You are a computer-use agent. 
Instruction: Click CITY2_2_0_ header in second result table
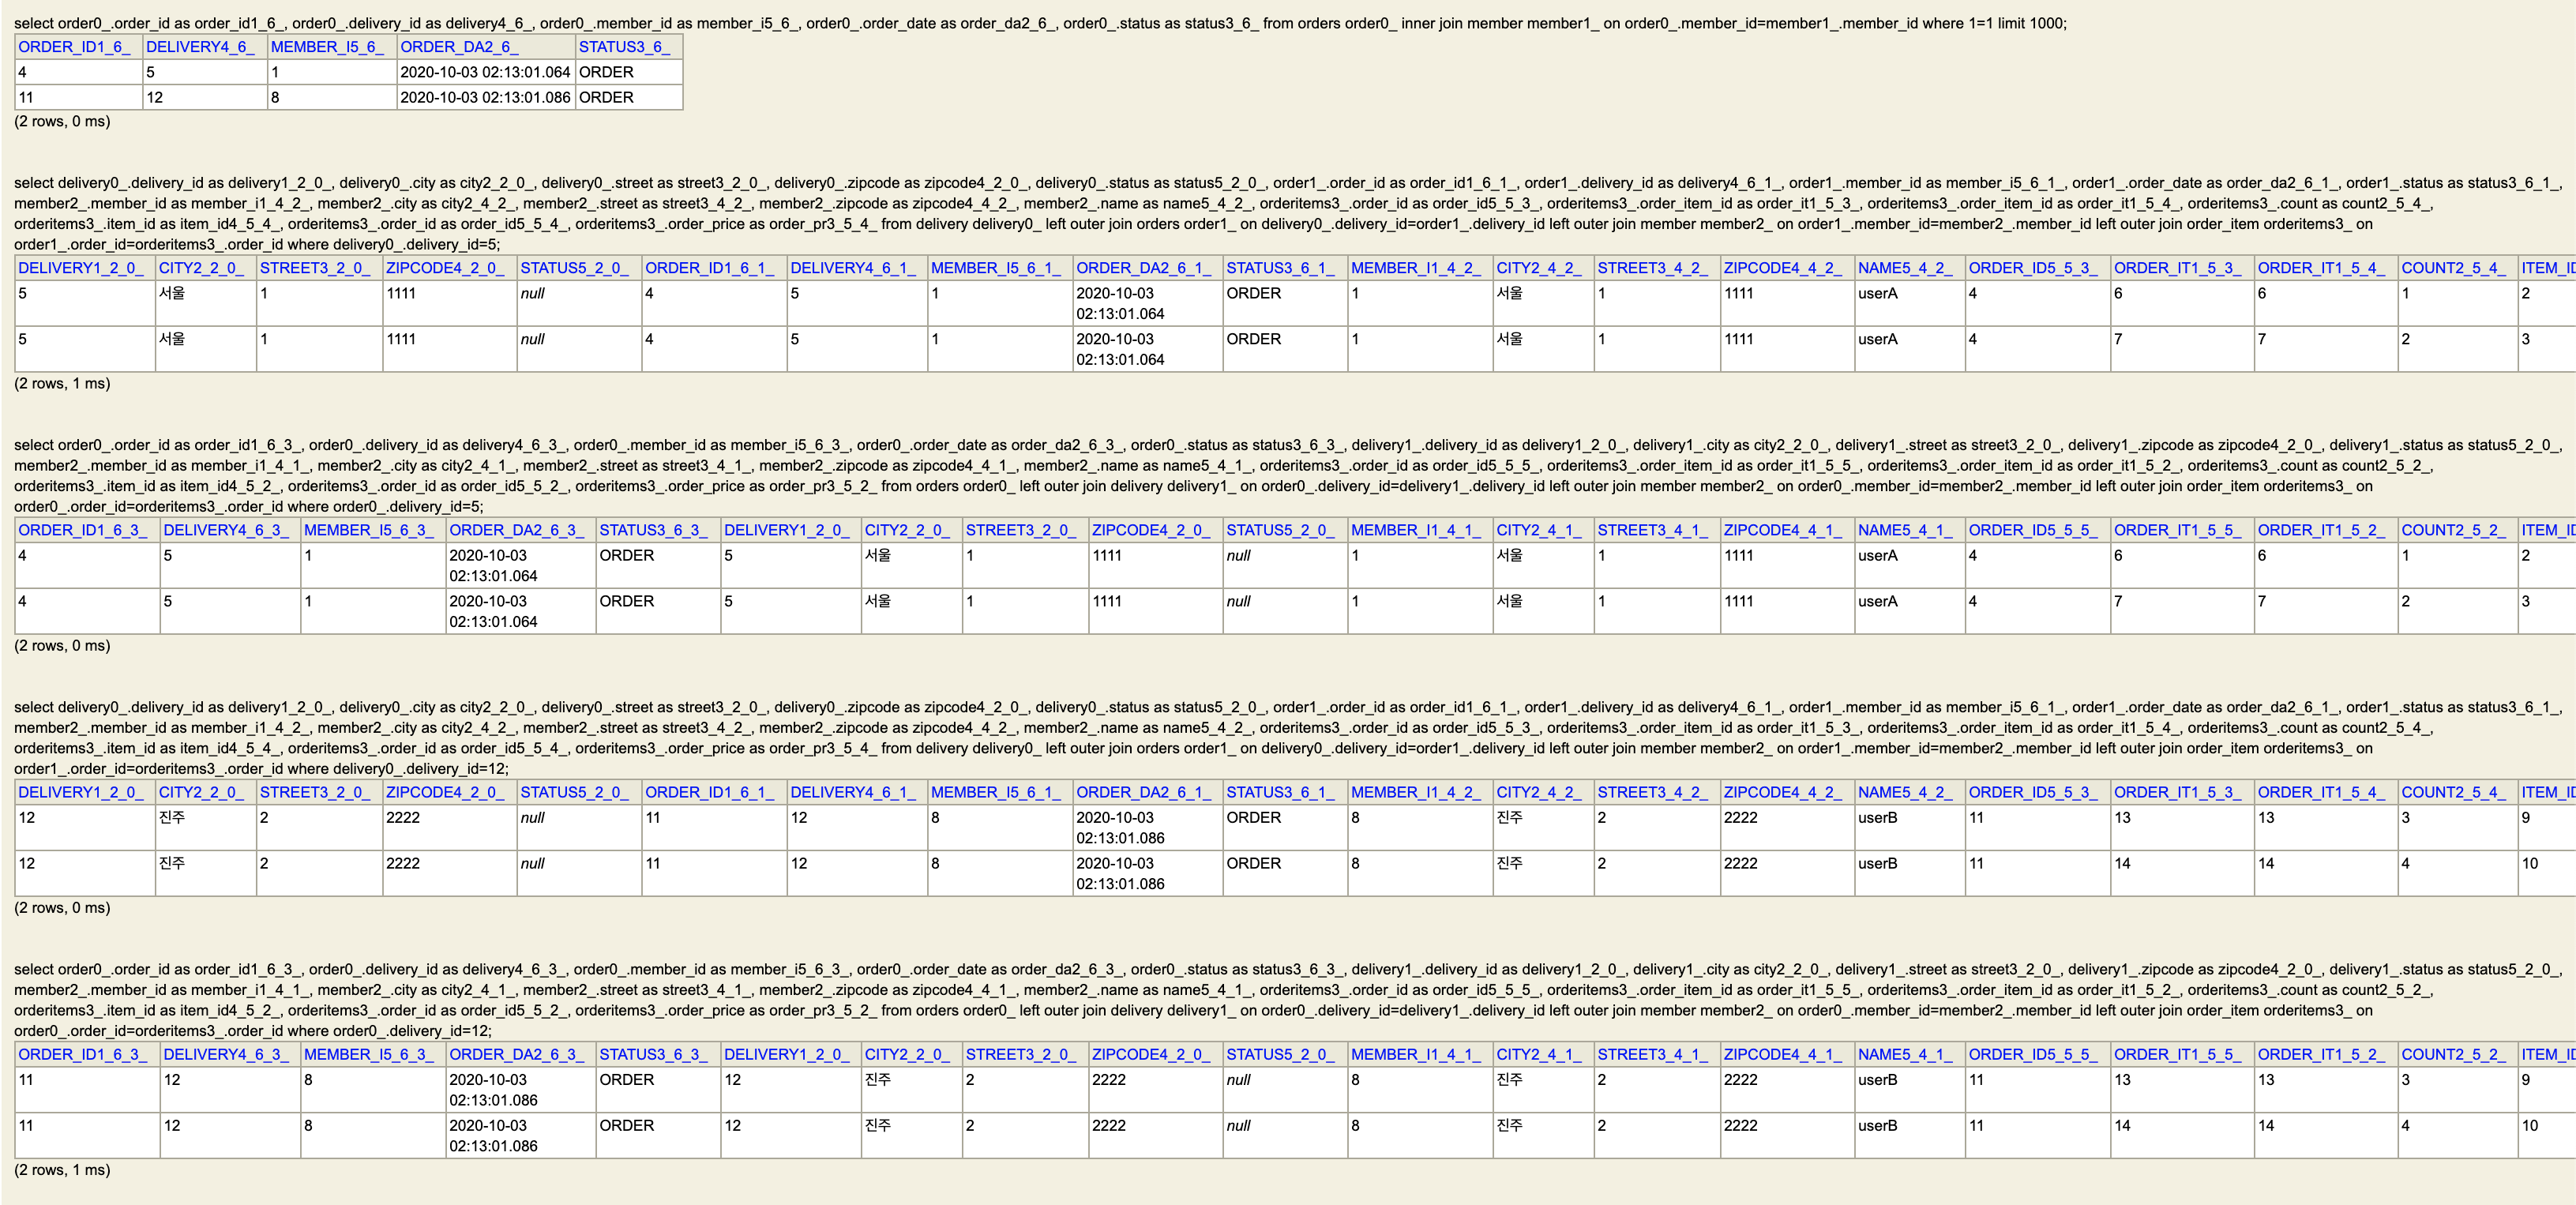pyautogui.click(x=202, y=268)
